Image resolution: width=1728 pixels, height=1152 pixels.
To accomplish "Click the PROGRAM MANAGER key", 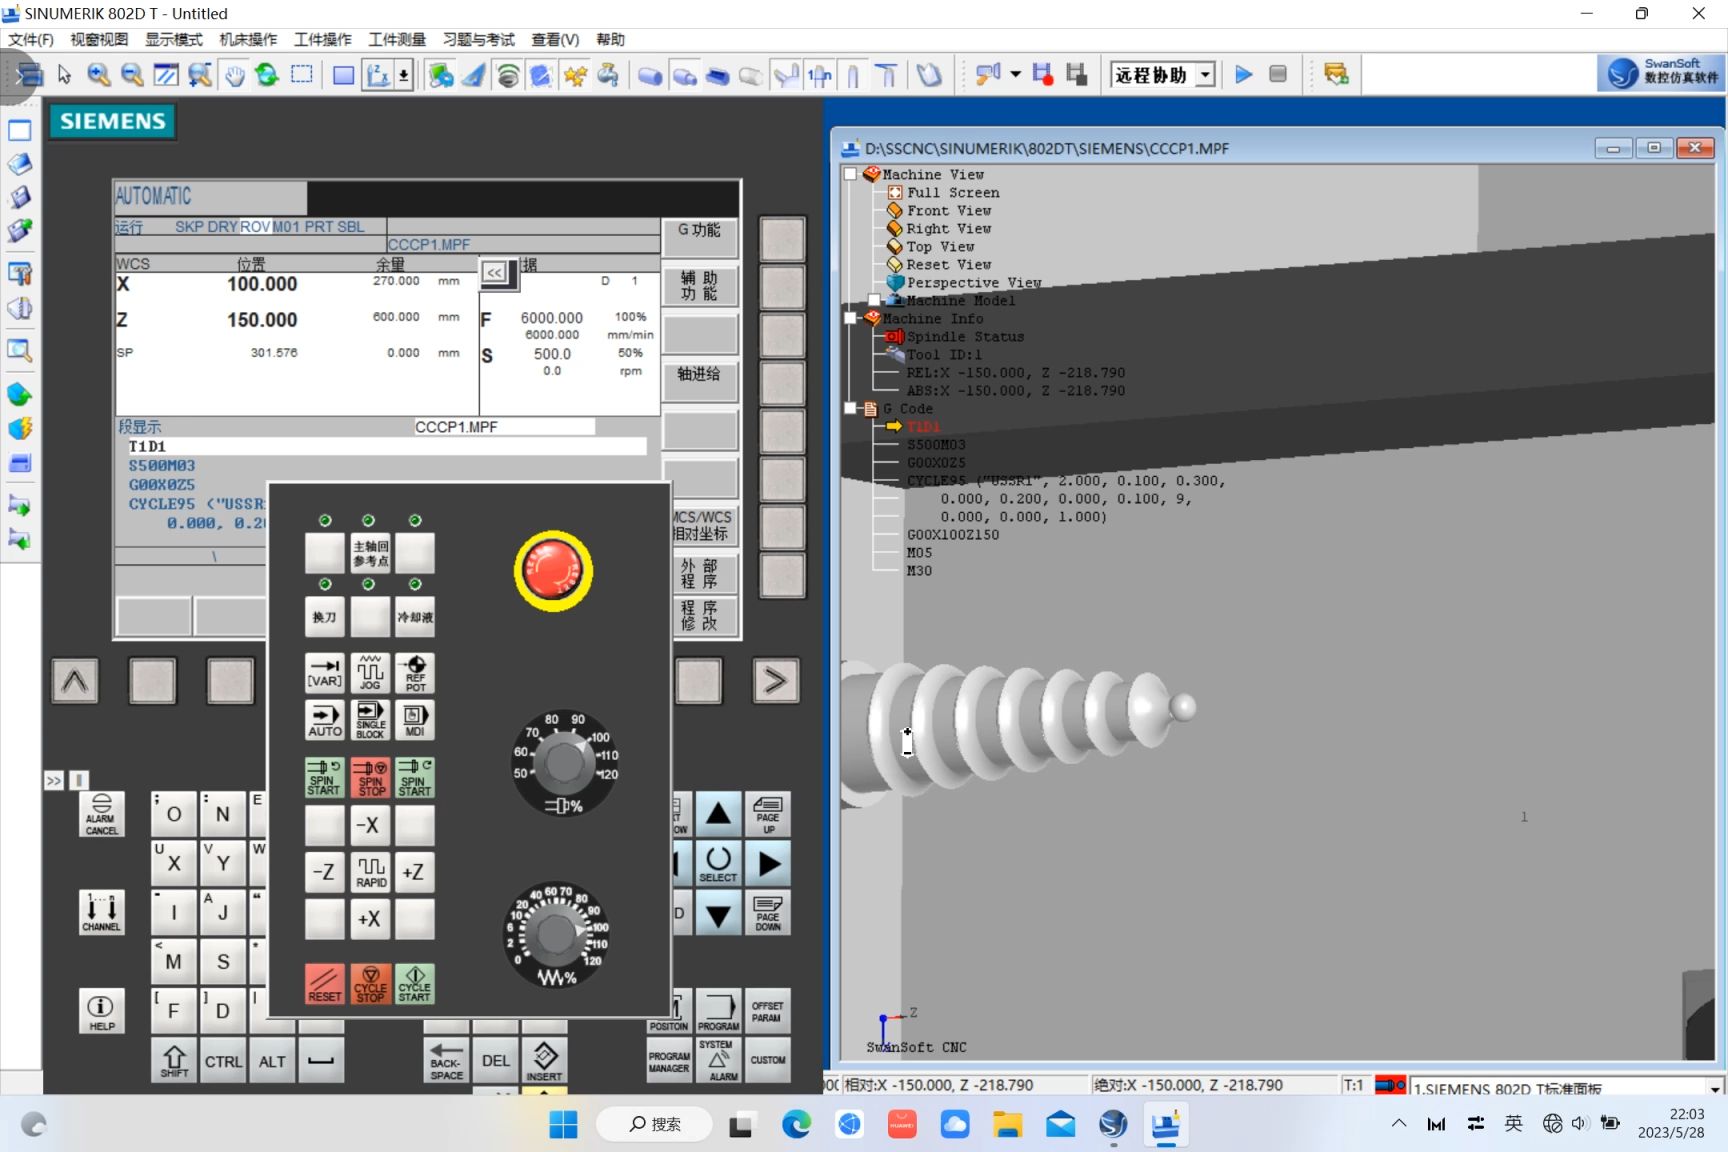I will 669,1061.
